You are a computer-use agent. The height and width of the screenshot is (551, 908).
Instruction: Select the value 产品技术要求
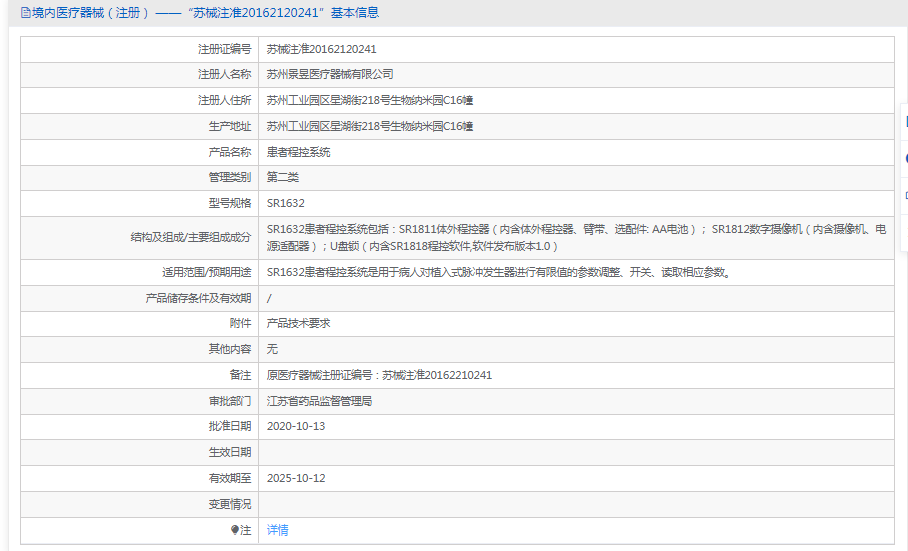[x=298, y=323]
